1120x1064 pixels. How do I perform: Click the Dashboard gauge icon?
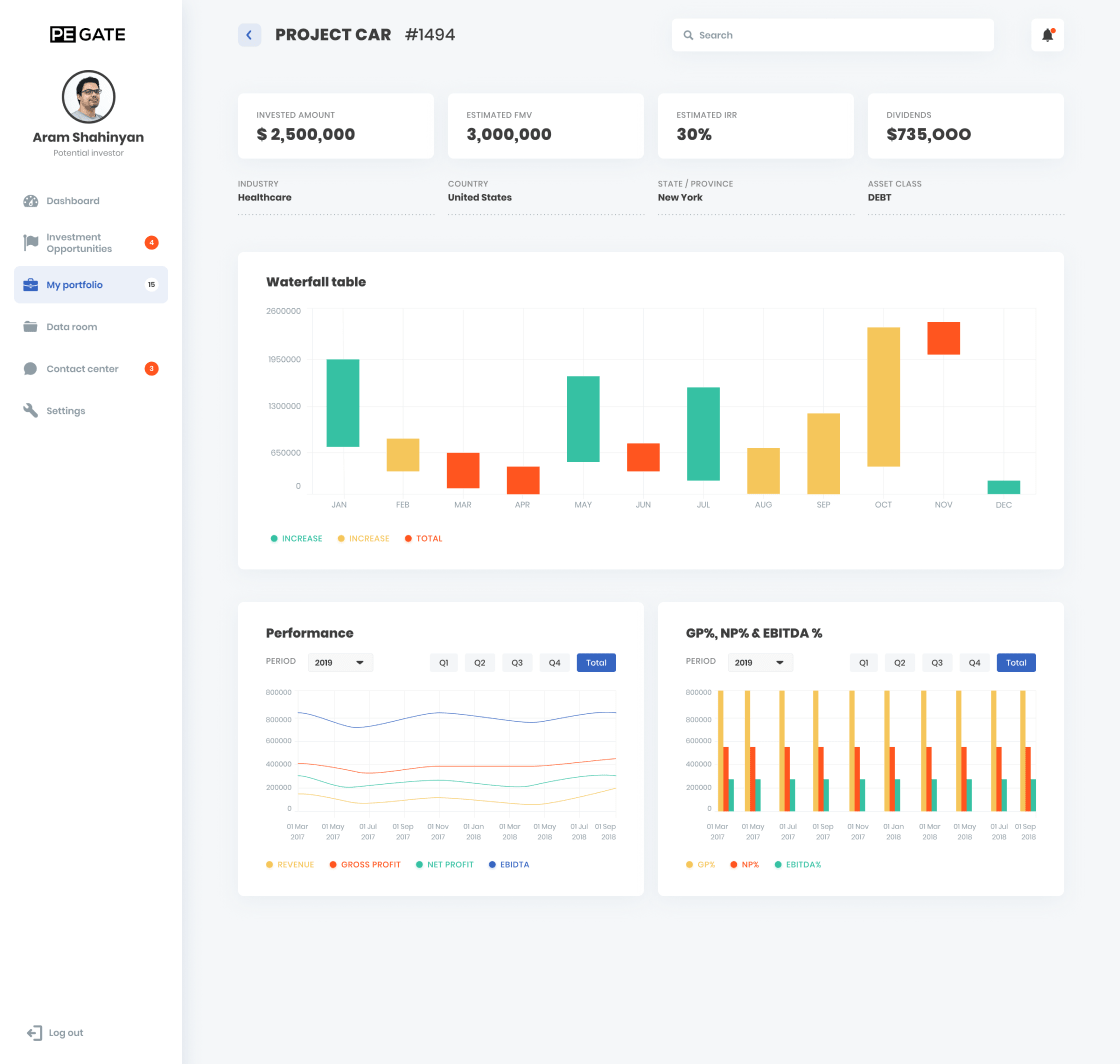(30, 201)
